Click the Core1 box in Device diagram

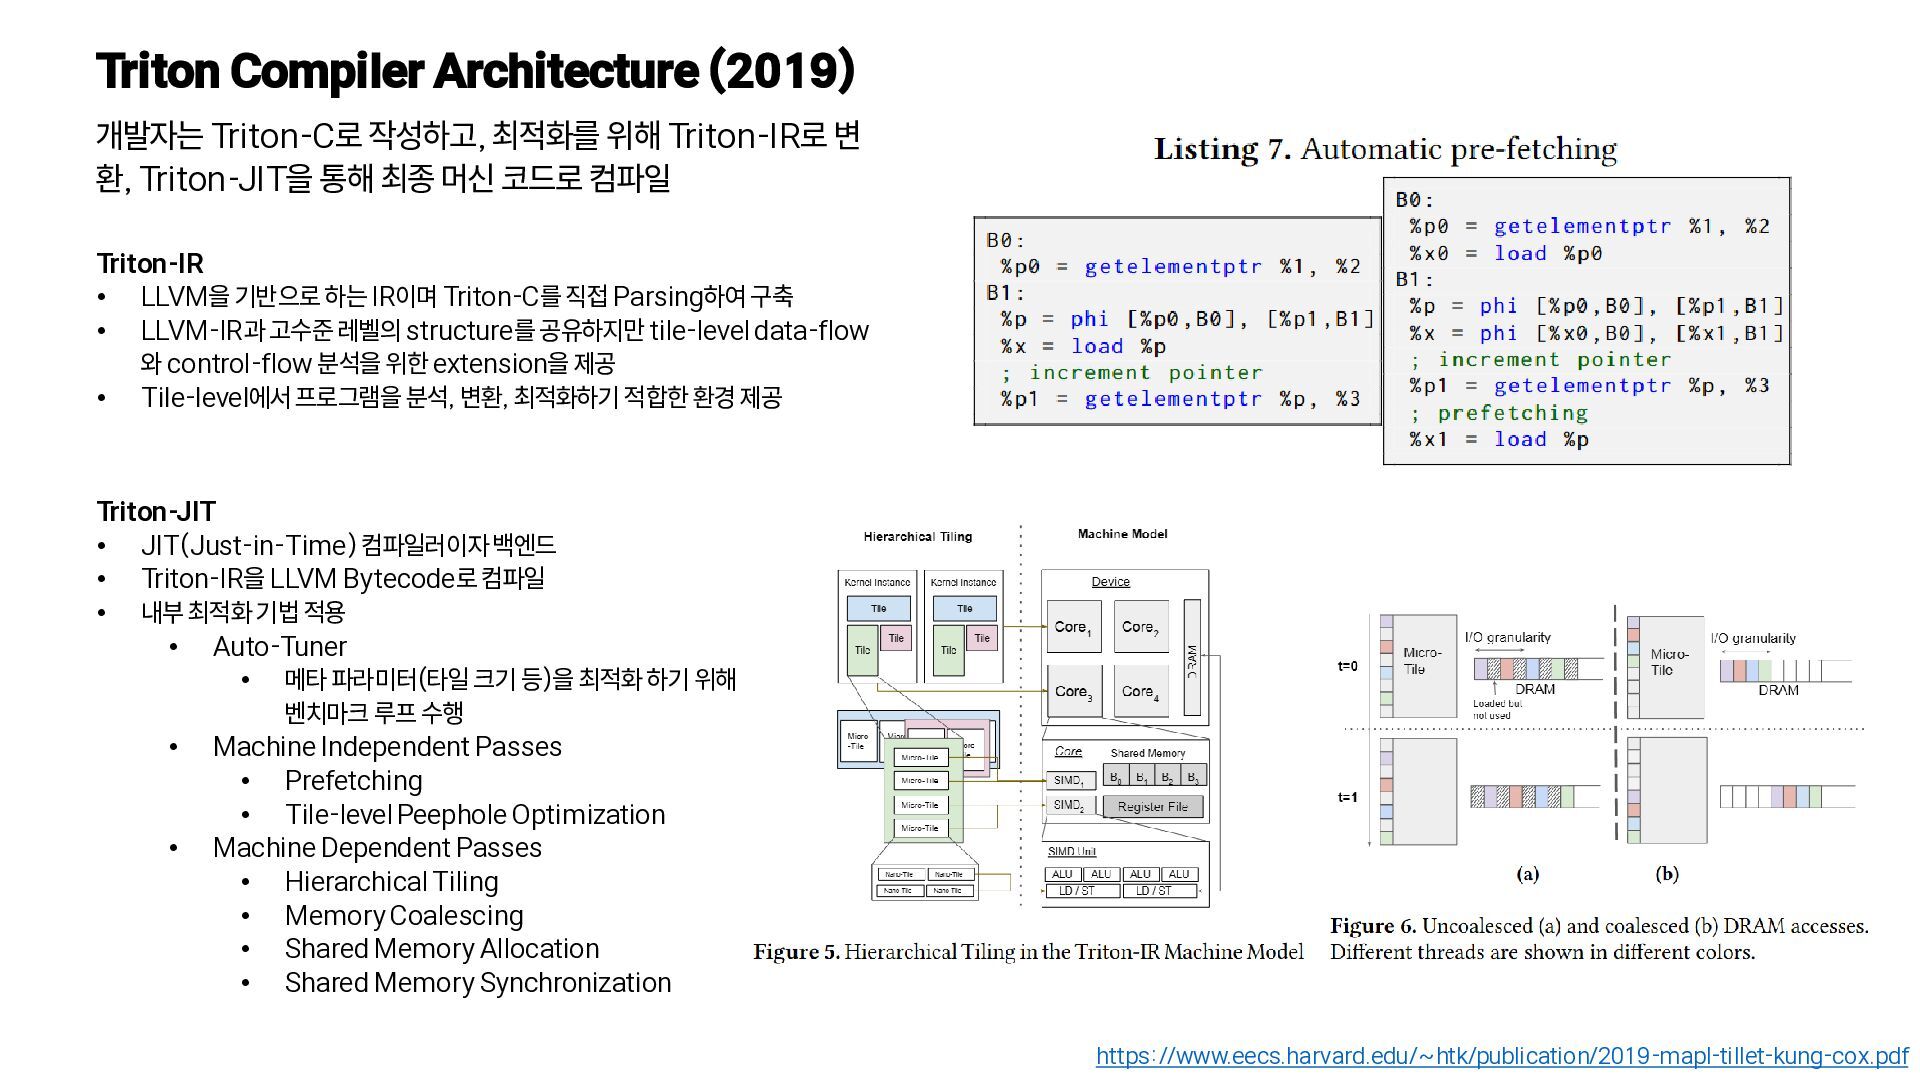(x=1073, y=627)
